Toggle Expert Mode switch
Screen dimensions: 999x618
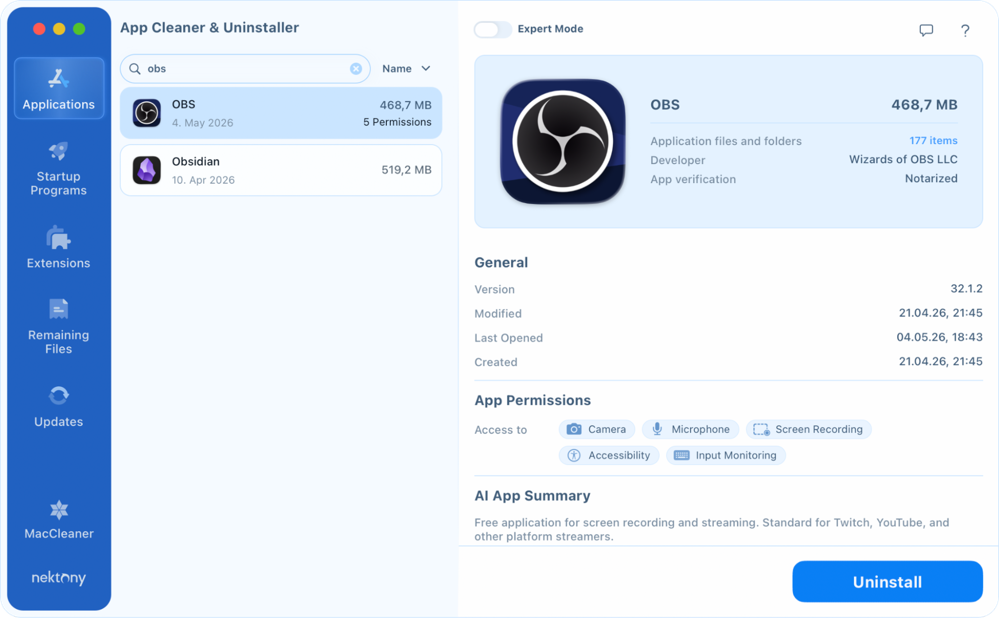click(492, 29)
